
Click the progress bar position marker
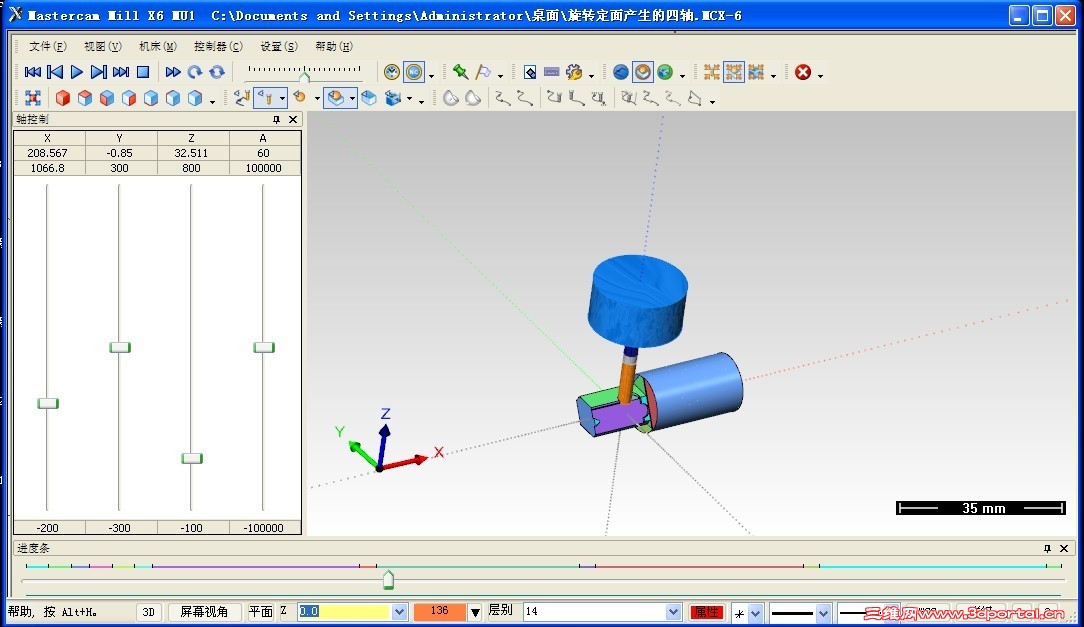(389, 579)
